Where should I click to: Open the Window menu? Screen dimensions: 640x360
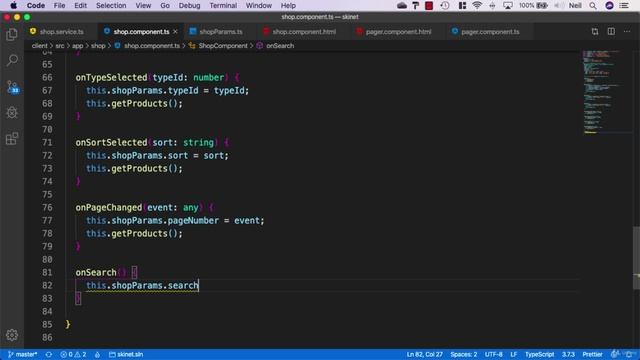259,5
